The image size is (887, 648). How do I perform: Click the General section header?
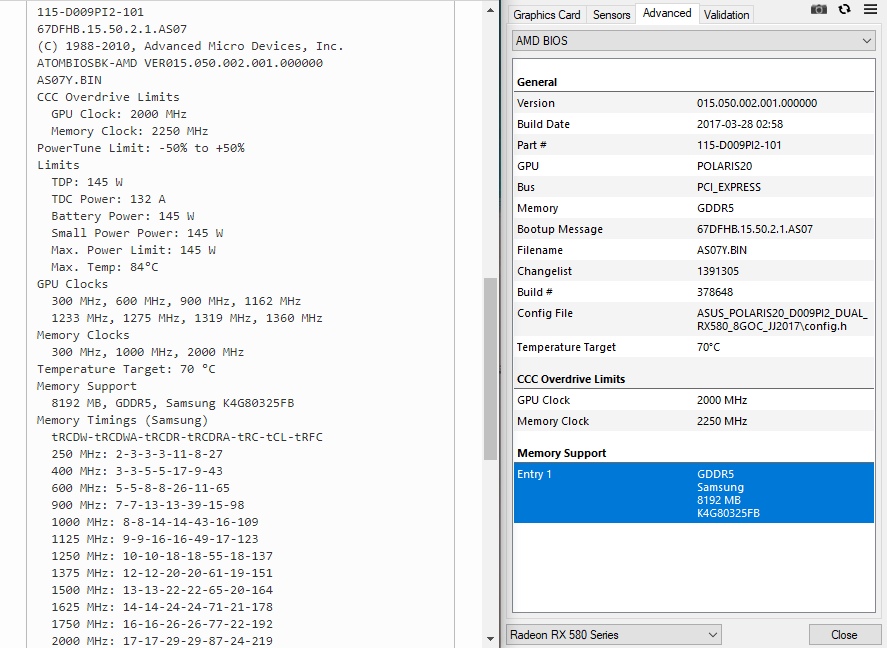[x=537, y=82]
